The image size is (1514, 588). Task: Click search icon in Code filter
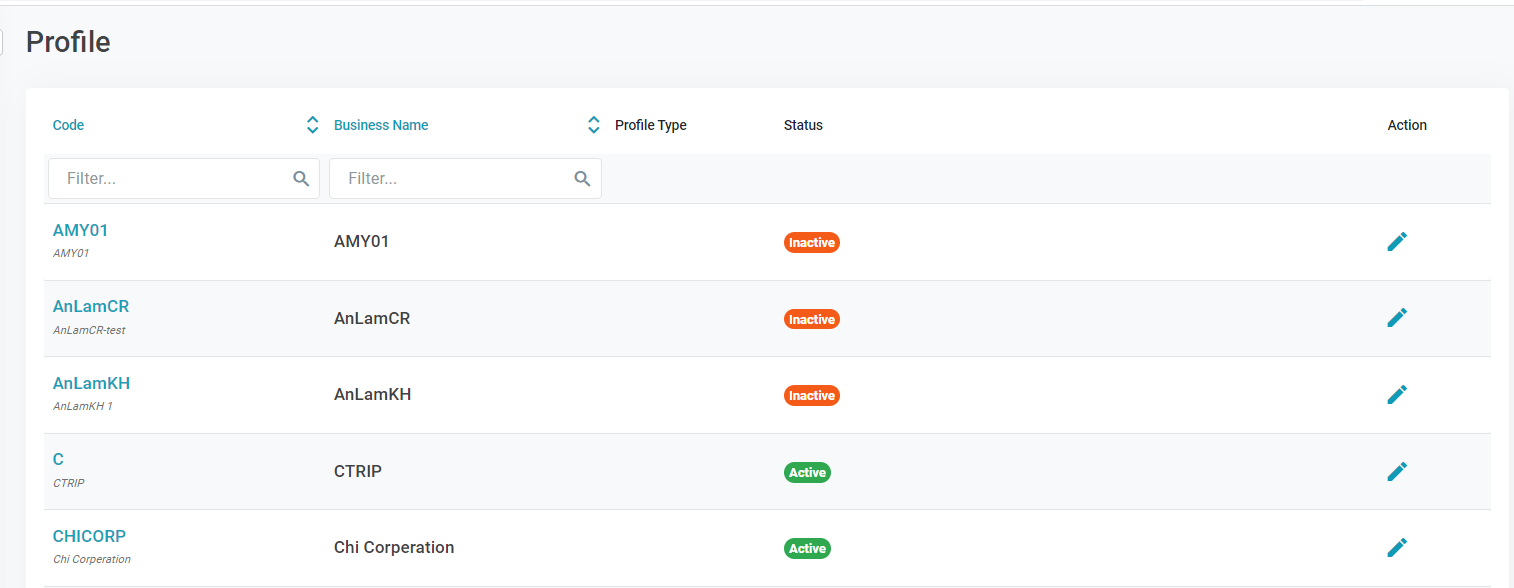point(301,179)
